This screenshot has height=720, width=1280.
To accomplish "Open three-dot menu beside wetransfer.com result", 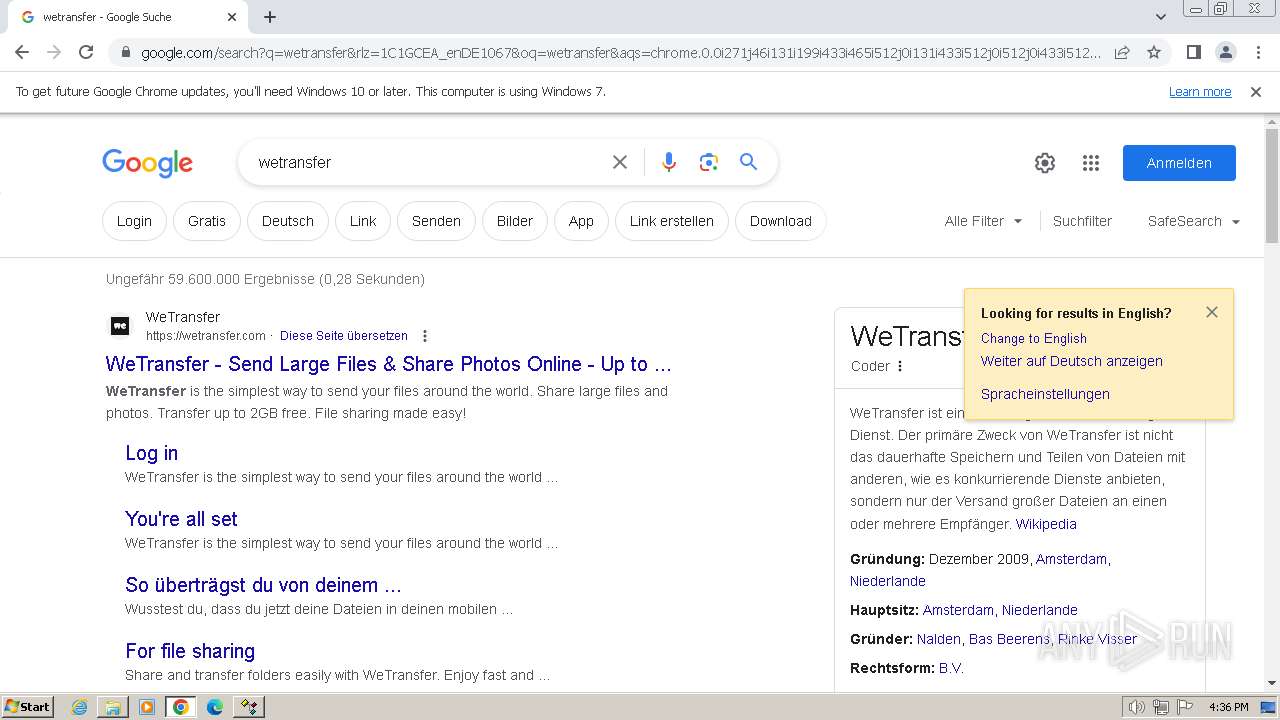I will (x=425, y=336).
